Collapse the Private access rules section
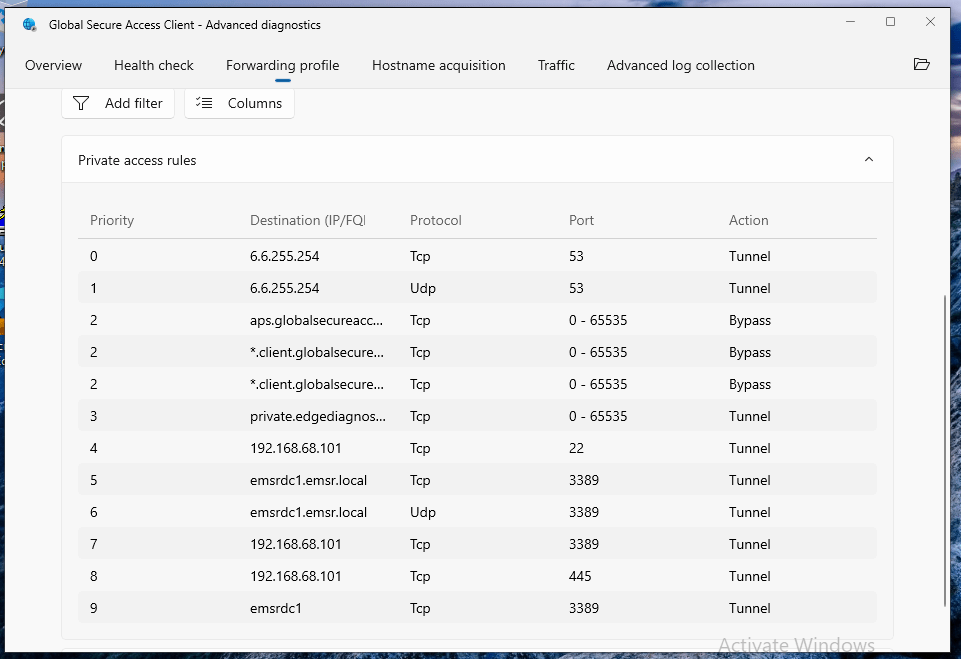Image resolution: width=961 pixels, height=659 pixels. 868,160
